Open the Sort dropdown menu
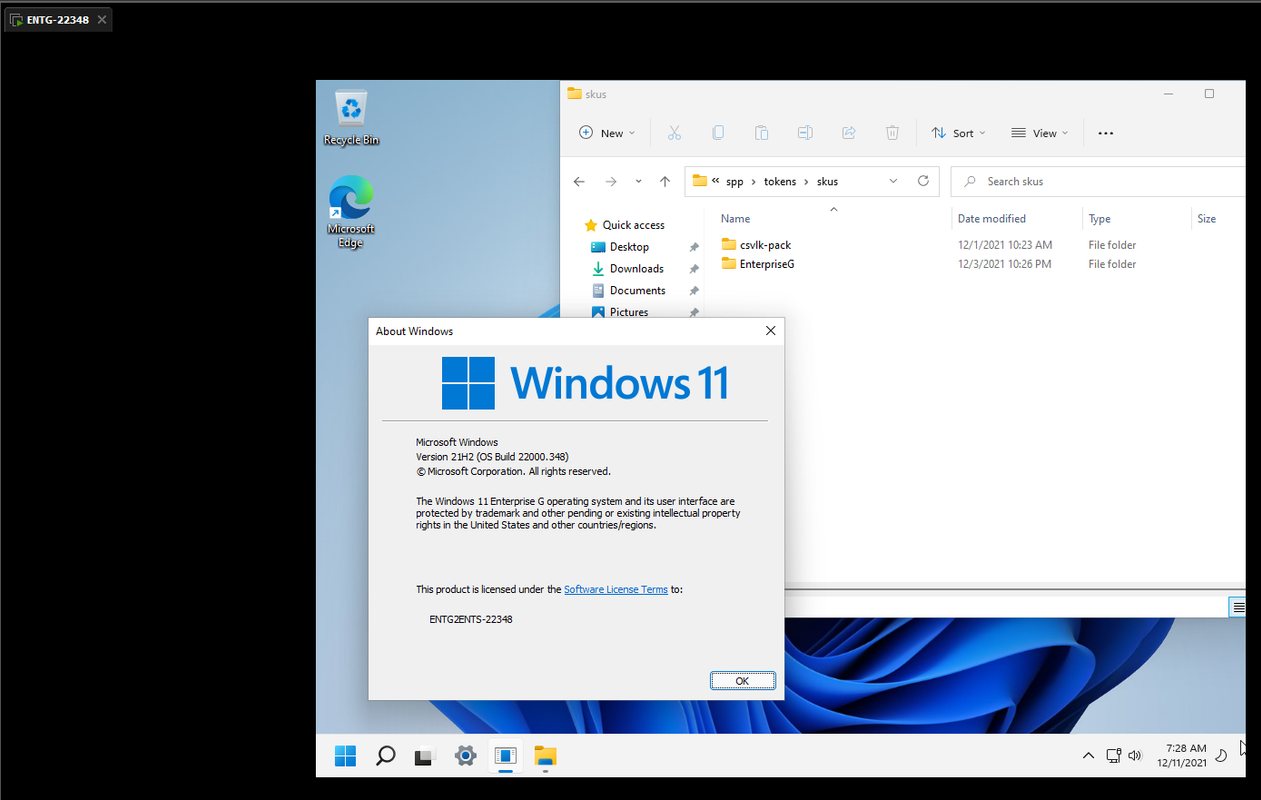Viewport: 1261px width, 800px height. click(x=958, y=133)
